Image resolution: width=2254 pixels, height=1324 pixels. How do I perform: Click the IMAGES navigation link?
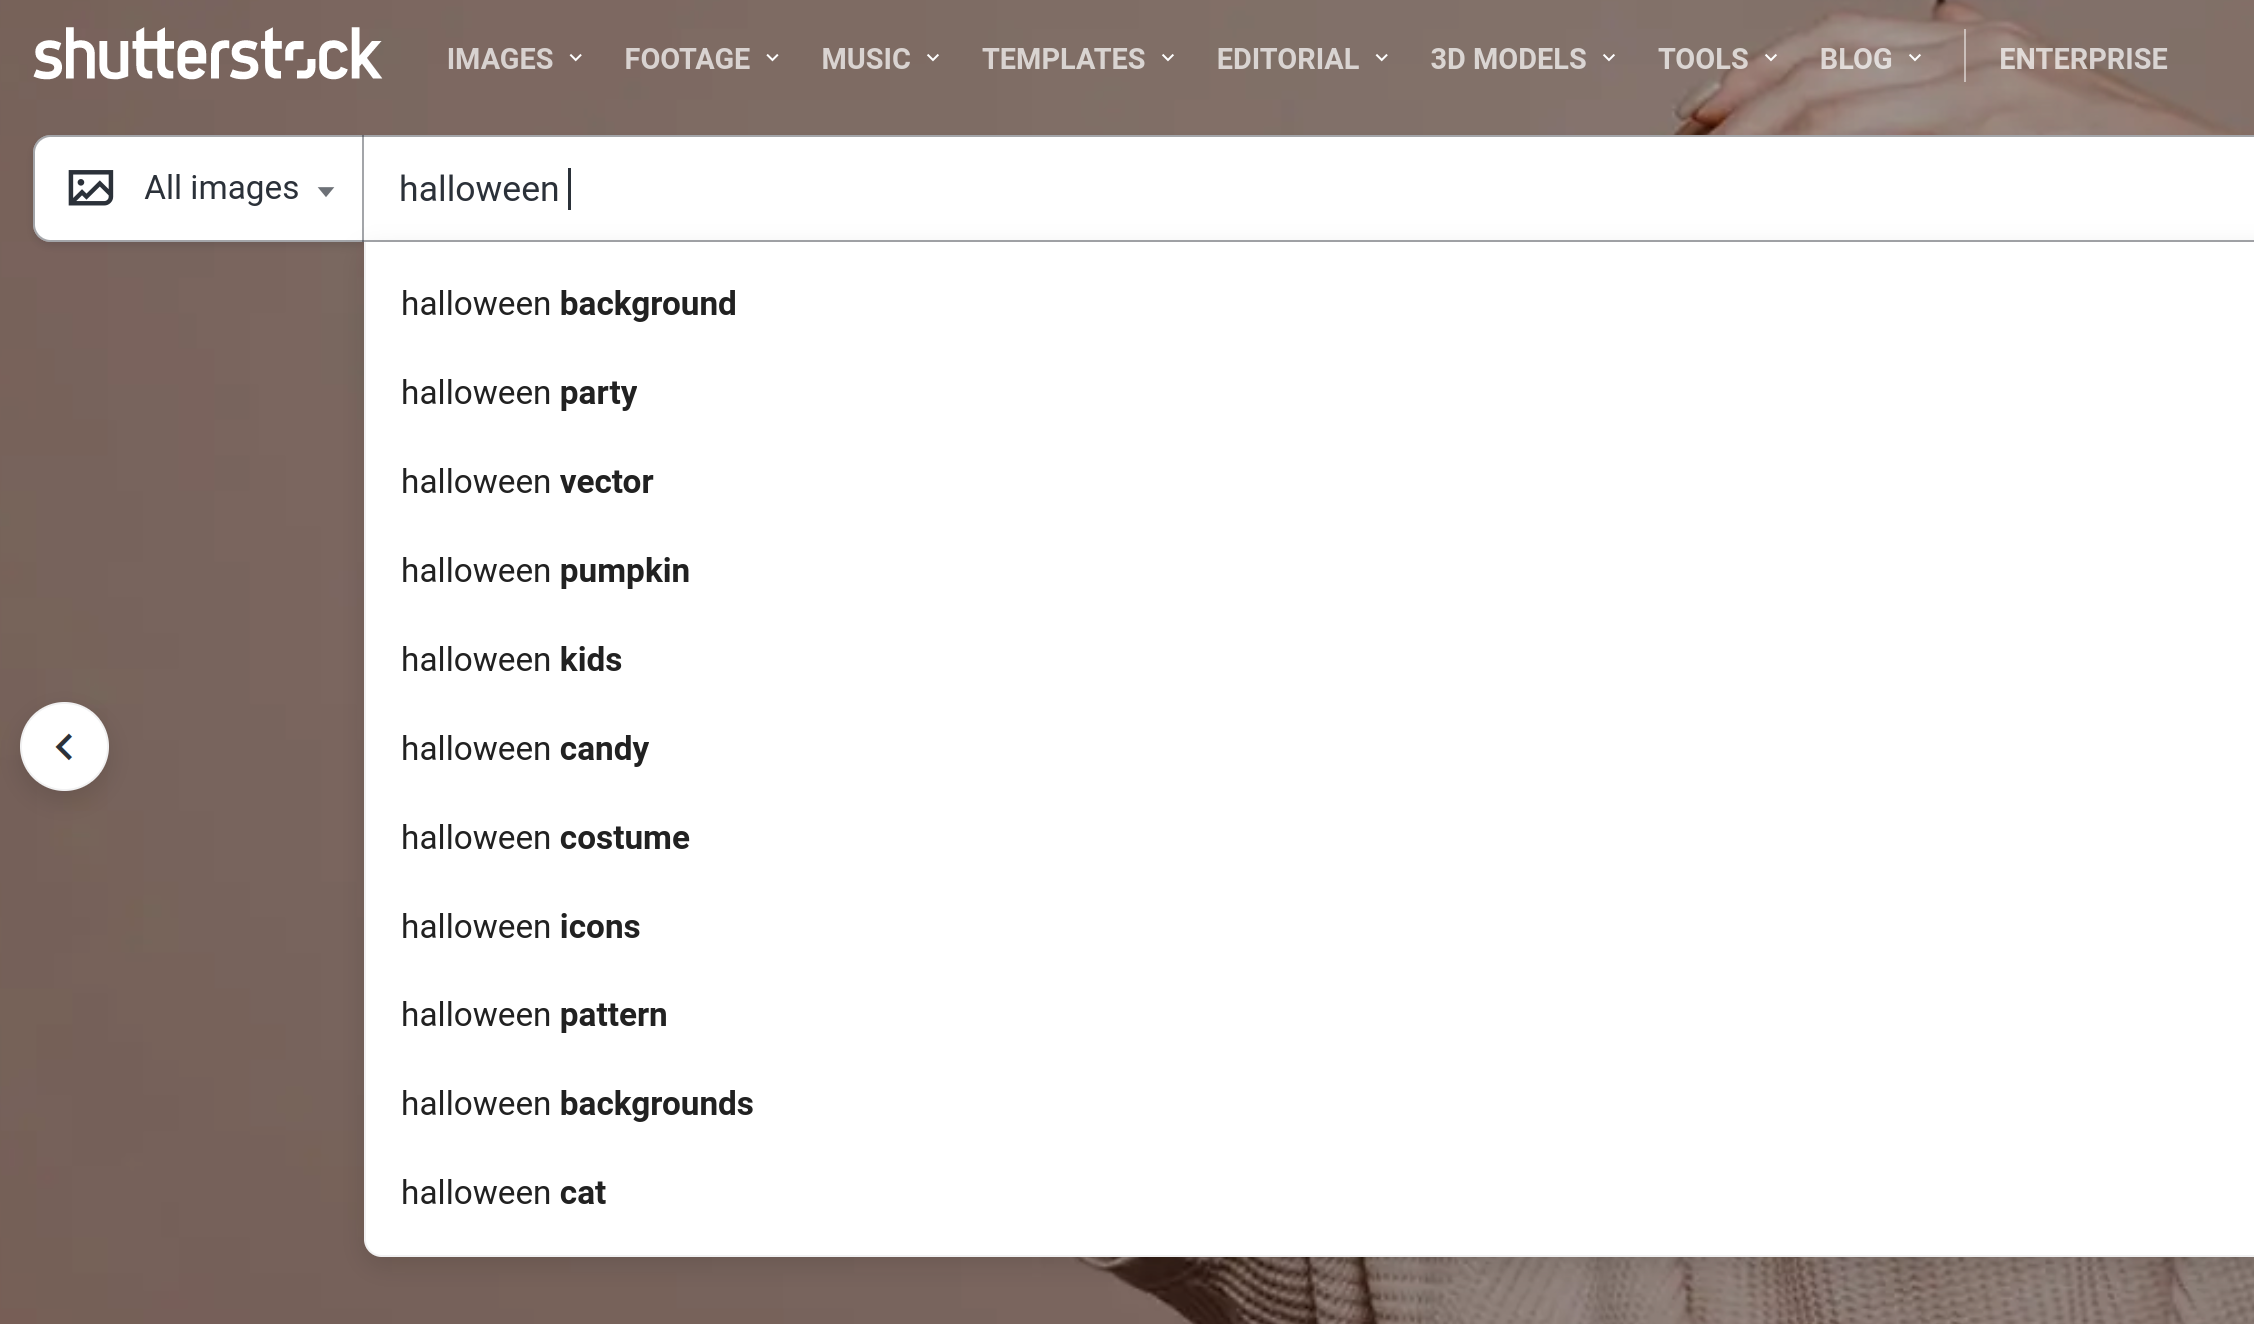point(500,59)
